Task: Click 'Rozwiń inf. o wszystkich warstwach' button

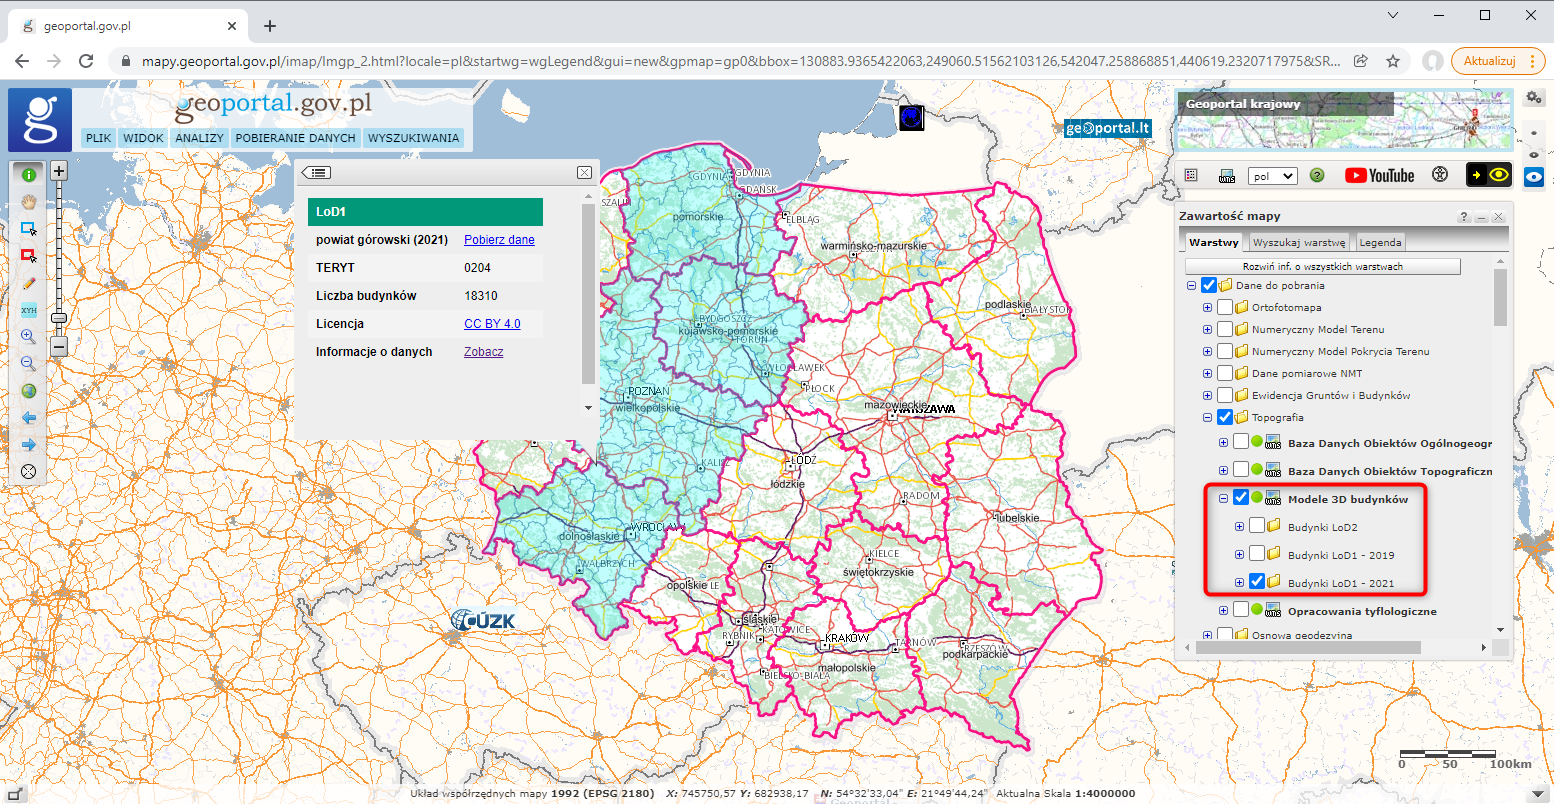Action: (1322, 267)
